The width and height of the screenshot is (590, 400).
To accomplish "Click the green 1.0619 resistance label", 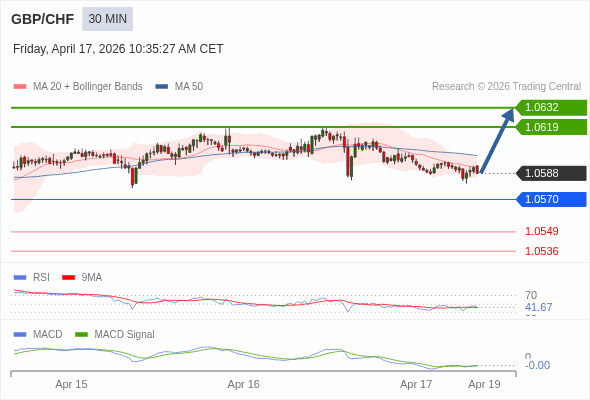I will (551, 127).
